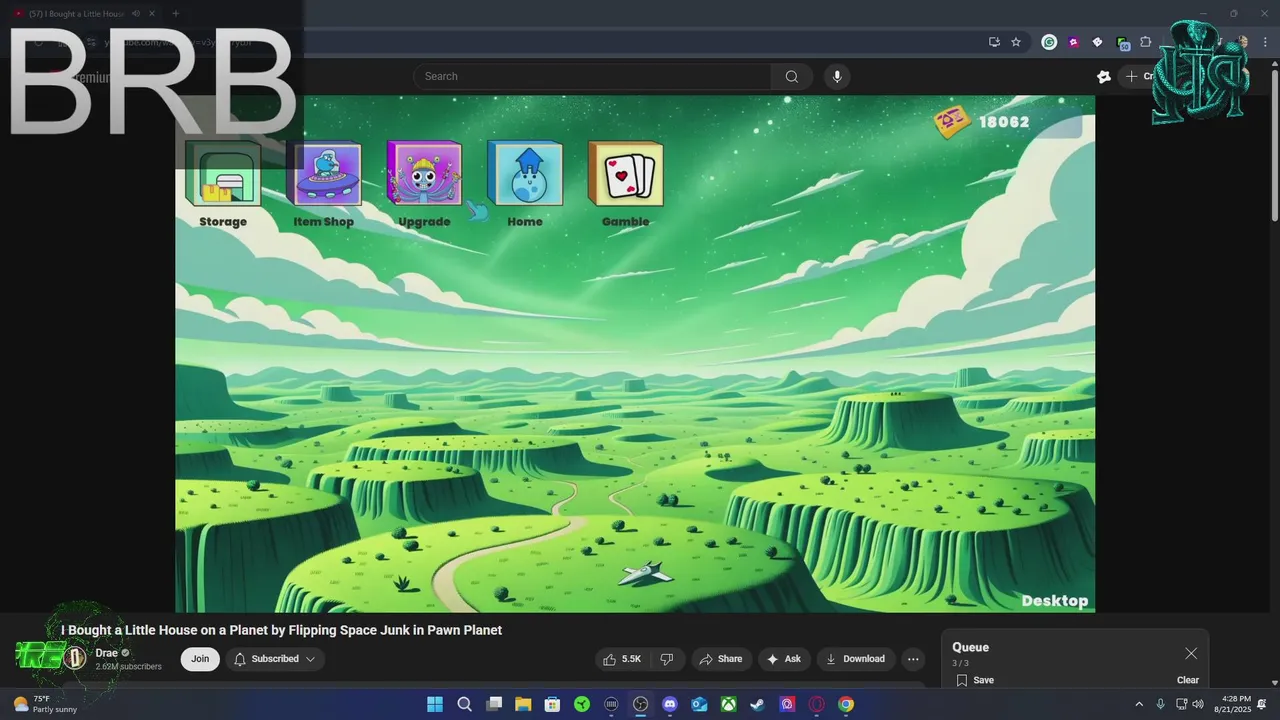Open Opera GX from the taskbar
The width and height of the screenshot is (1280, 720).
(817, 704)
